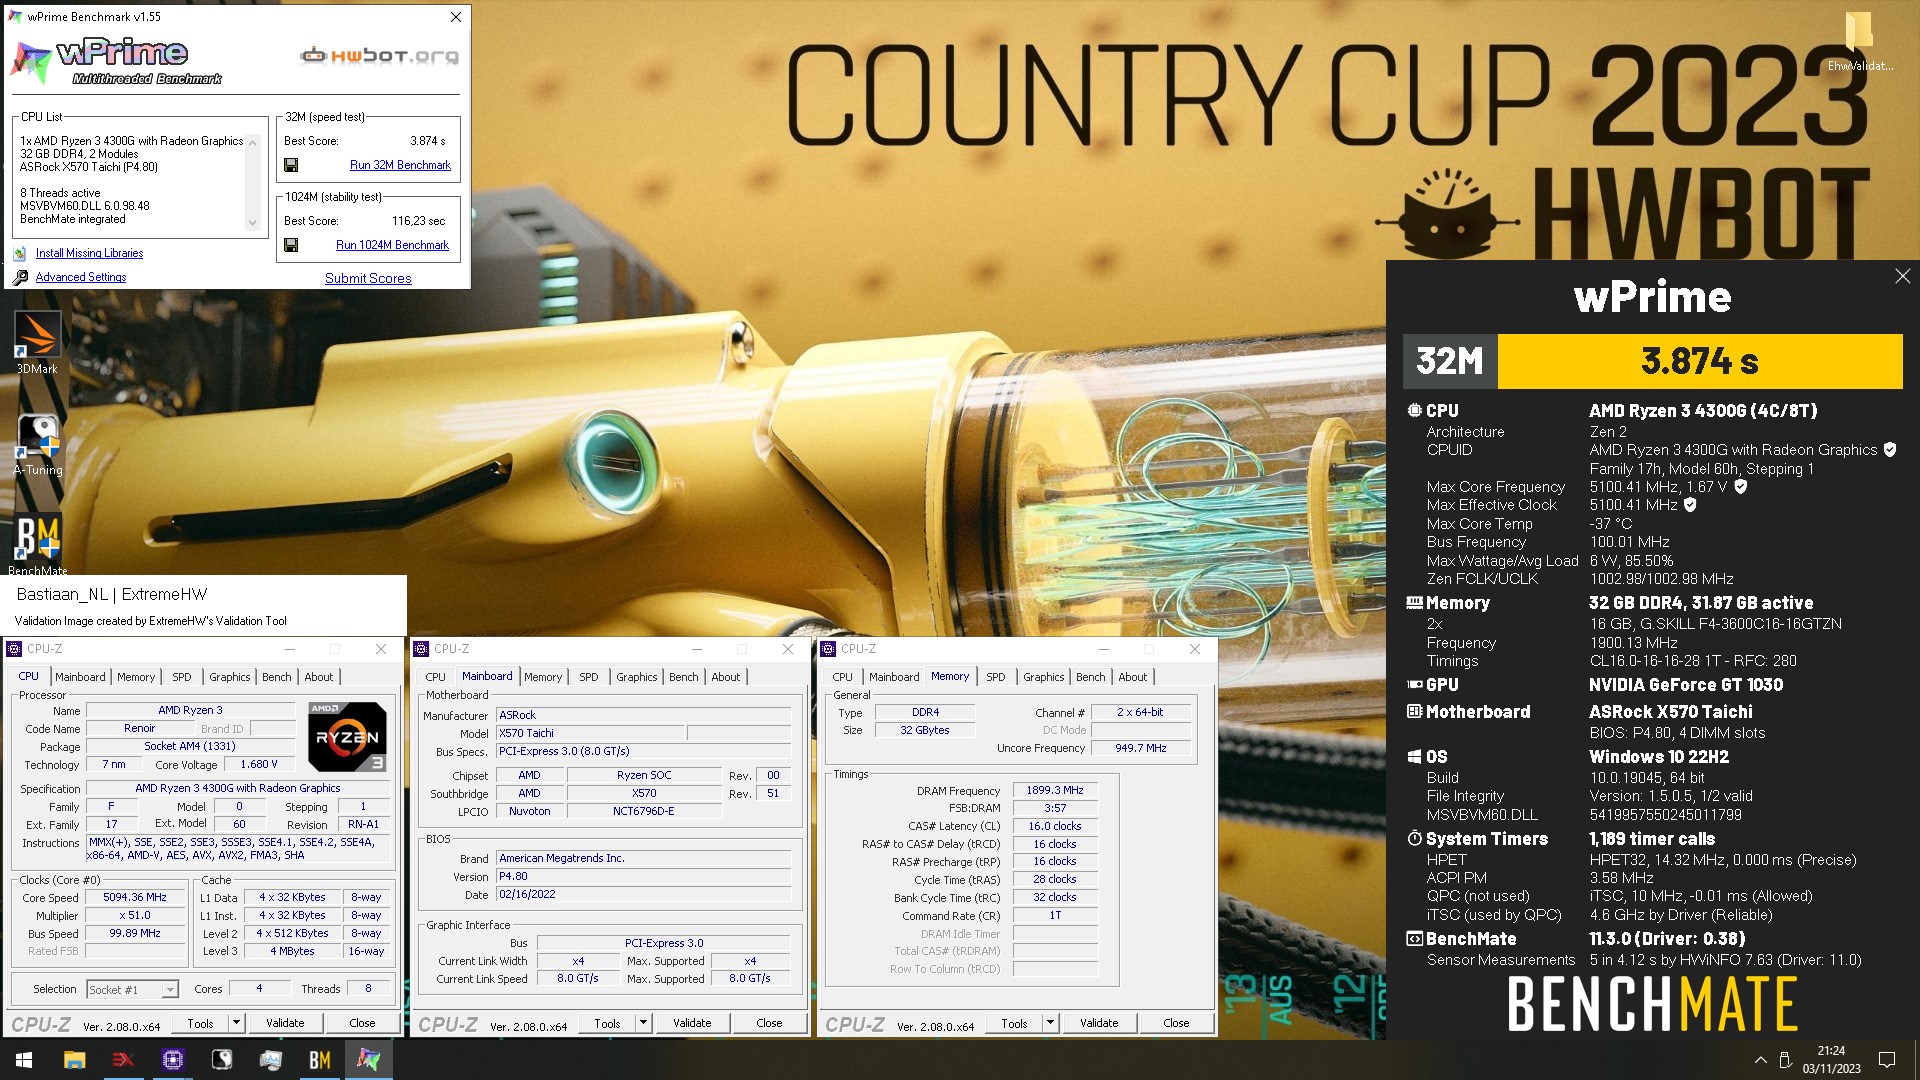Click the Core Voltage 1.680 V field
Image resolution: width=1920 pixels, height=1080 pixels.
[x=259, y=765]
